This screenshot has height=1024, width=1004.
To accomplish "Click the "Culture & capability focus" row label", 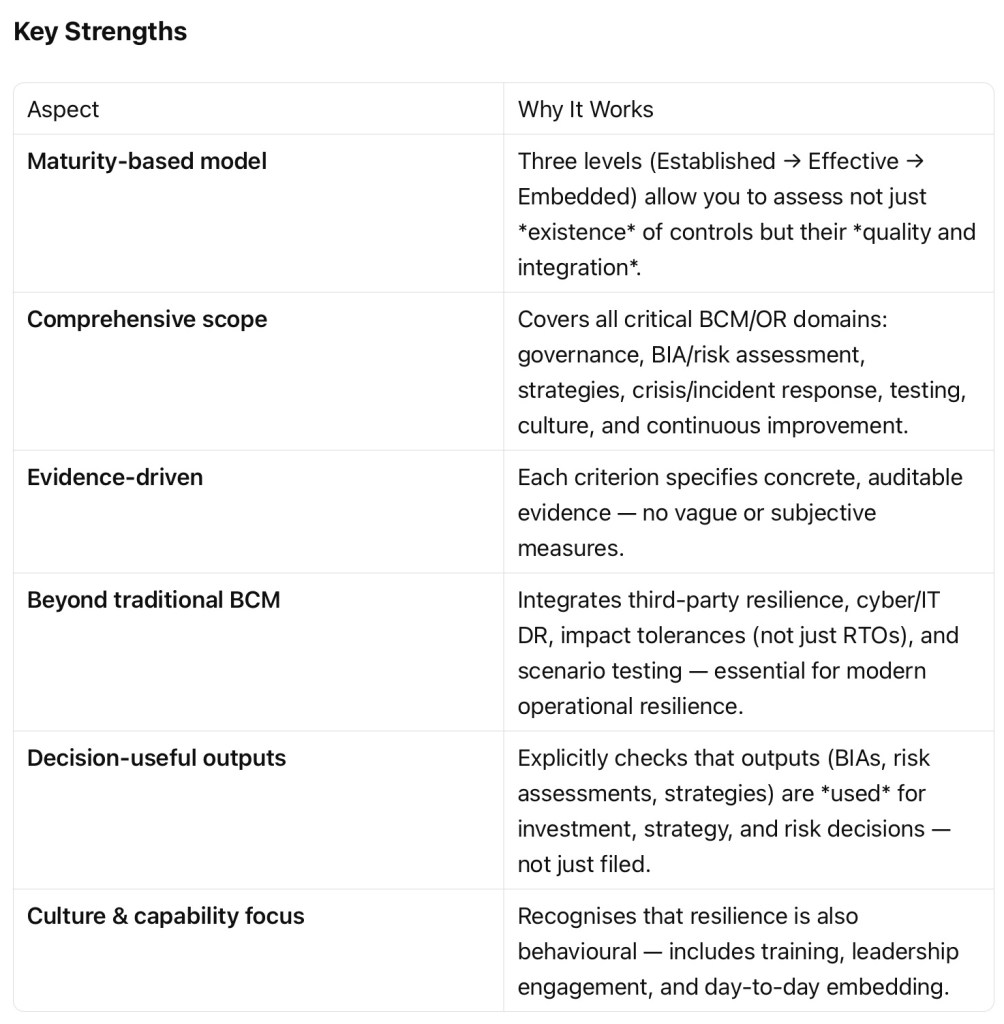I will (x=166, y=916).
